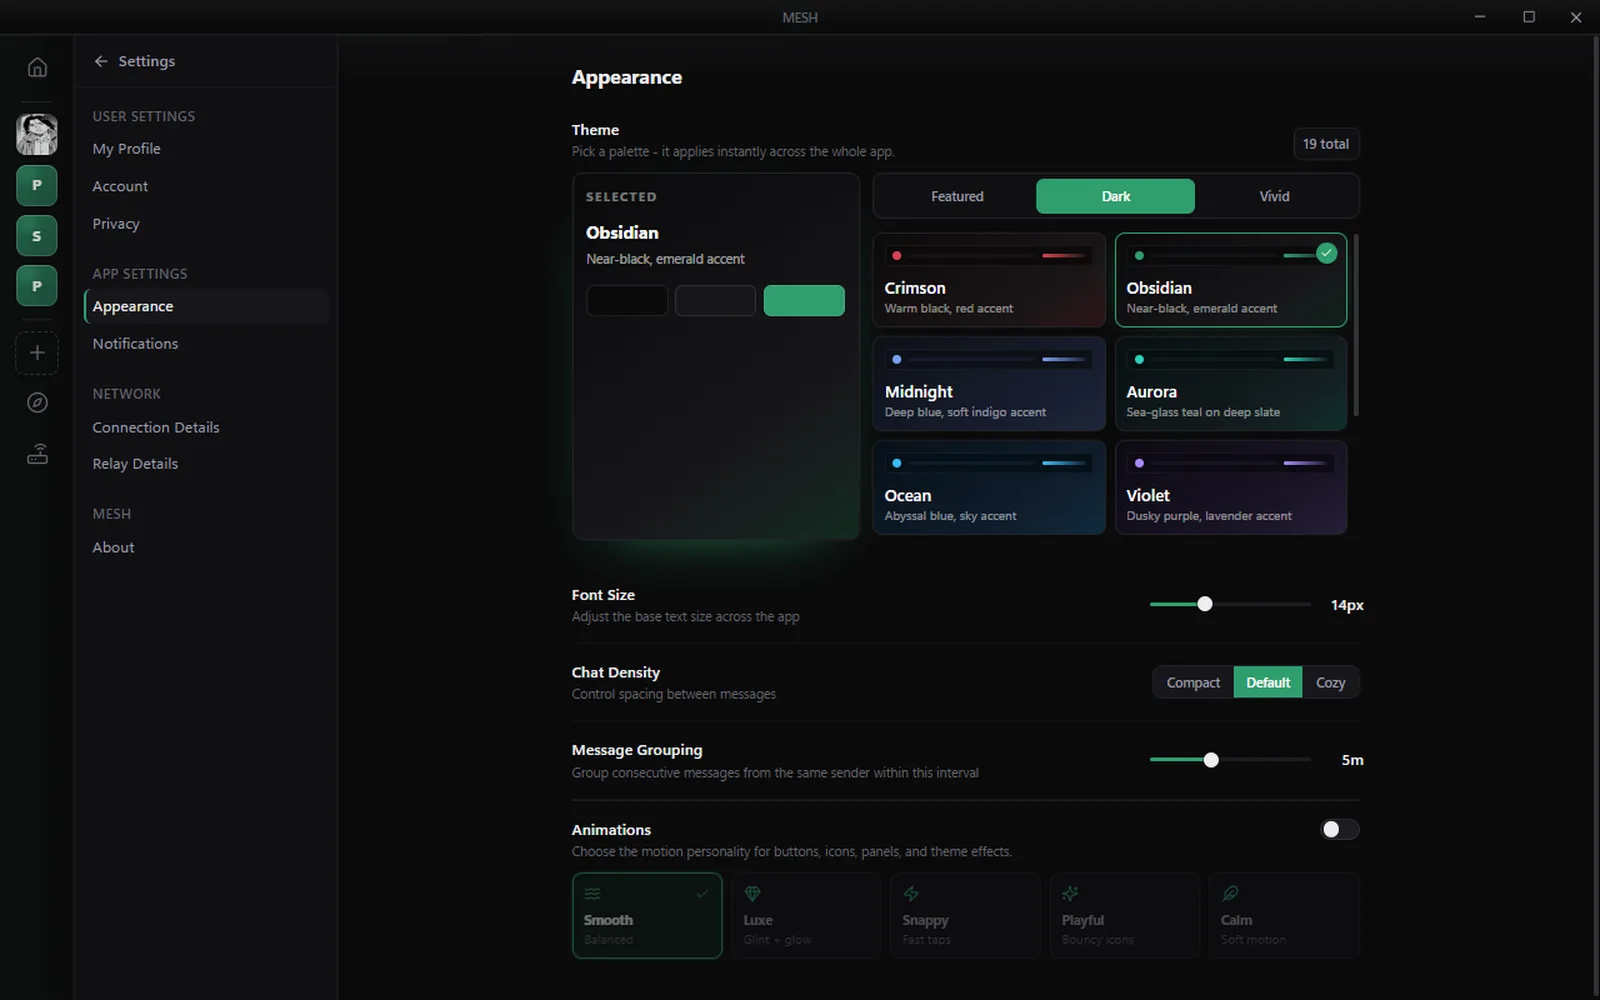
Task: Click the '19 total' badge
Action: [1326, 144]
